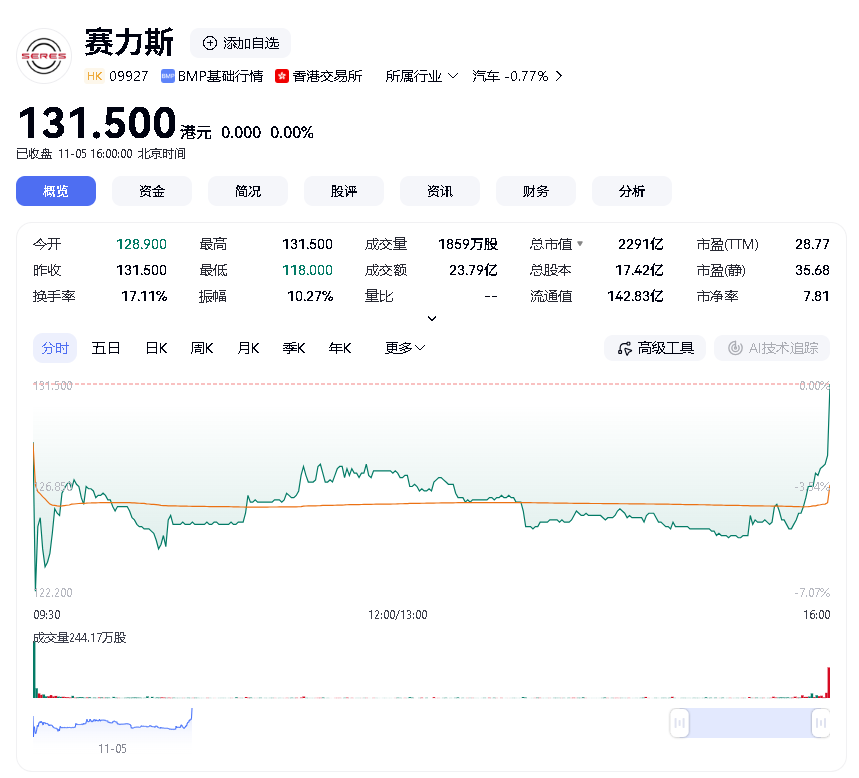The image size is (859, 778).
Task: Select the 五日 chart view
Action: 106,348
